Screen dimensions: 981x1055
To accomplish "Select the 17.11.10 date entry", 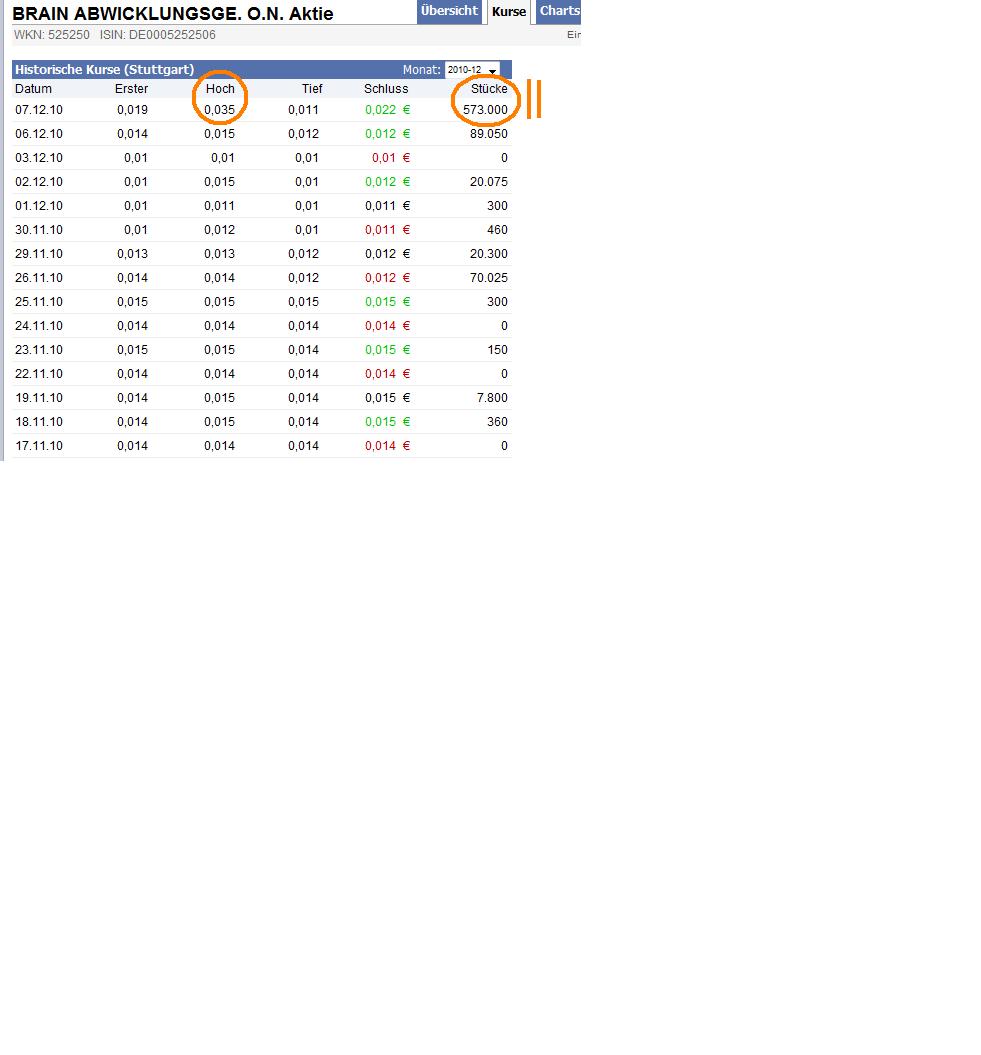I will point(38,446).
